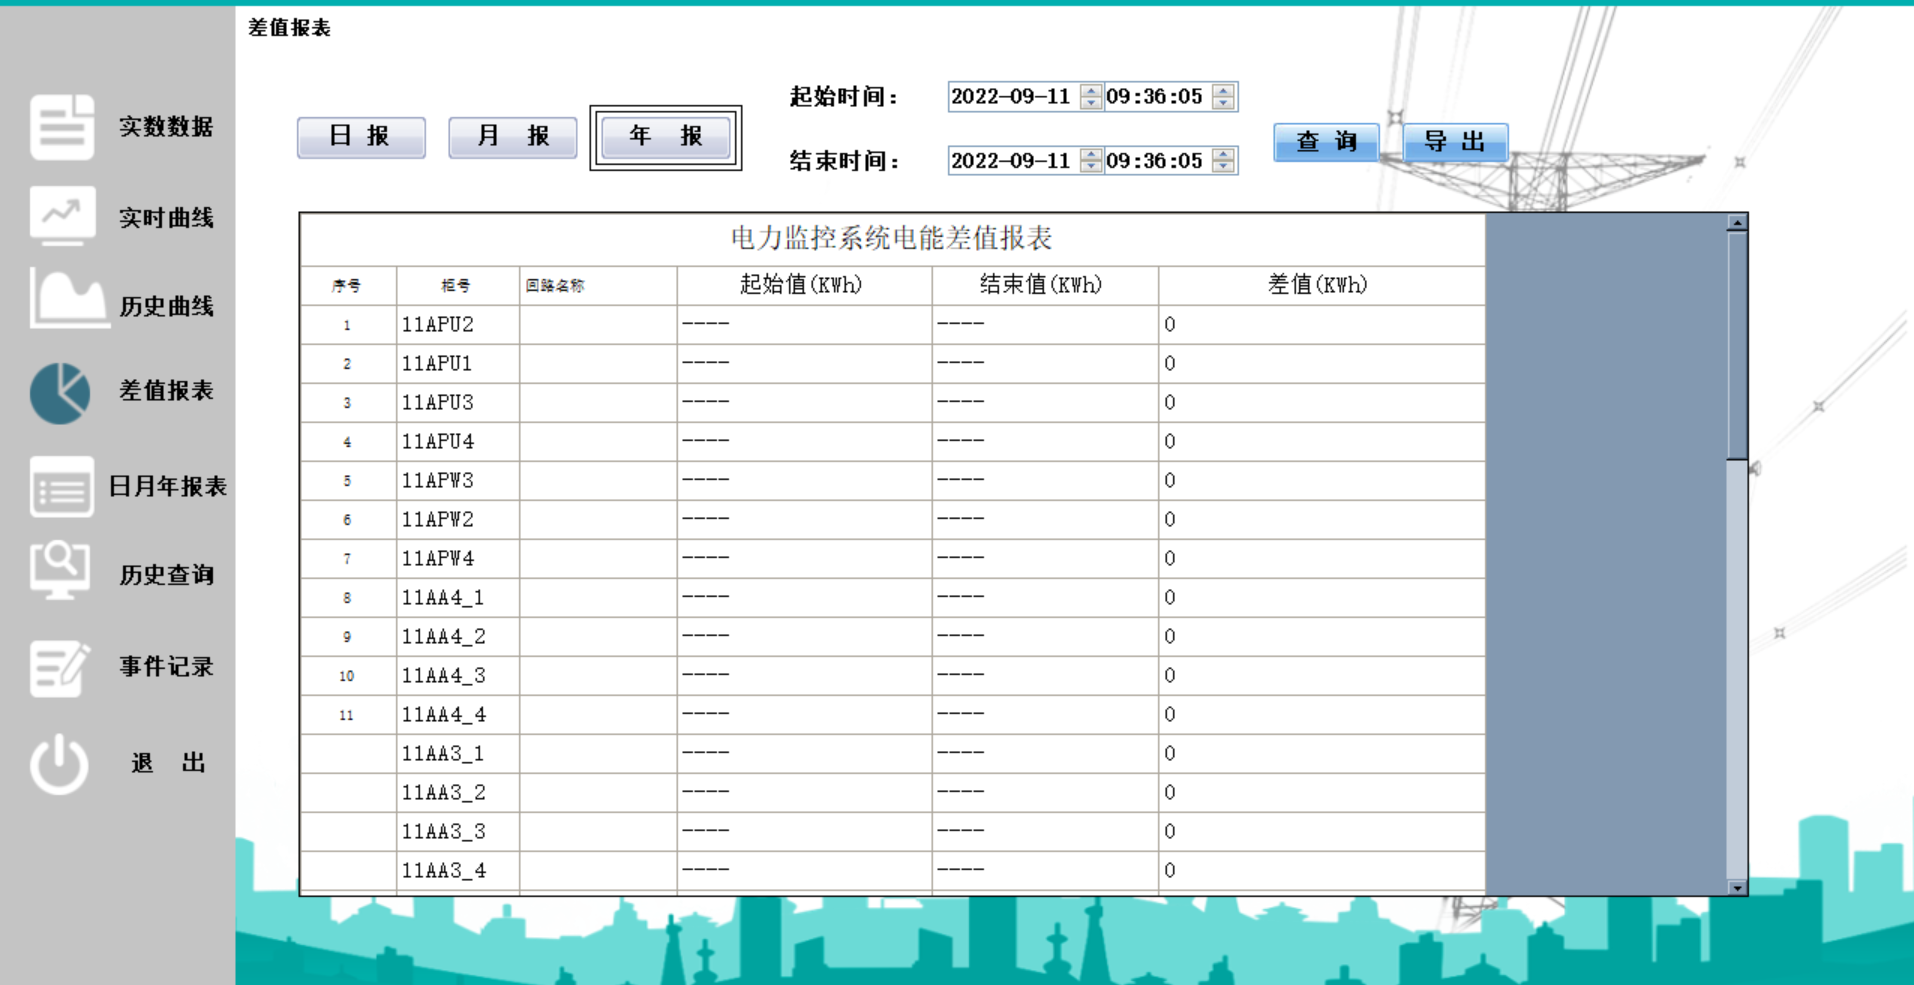Increase start time hour with up stepper
1914x985 pixels.
(x=1221, y=91)
